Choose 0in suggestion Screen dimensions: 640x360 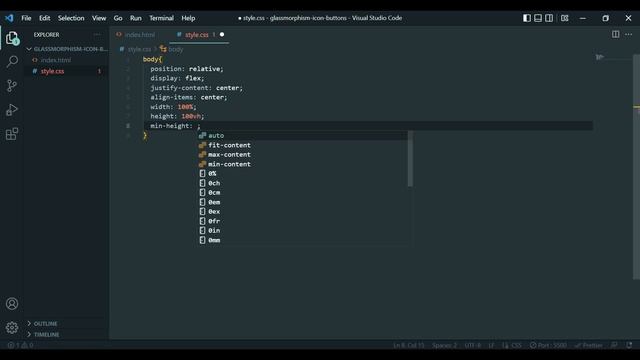click(x=302, y=230)
